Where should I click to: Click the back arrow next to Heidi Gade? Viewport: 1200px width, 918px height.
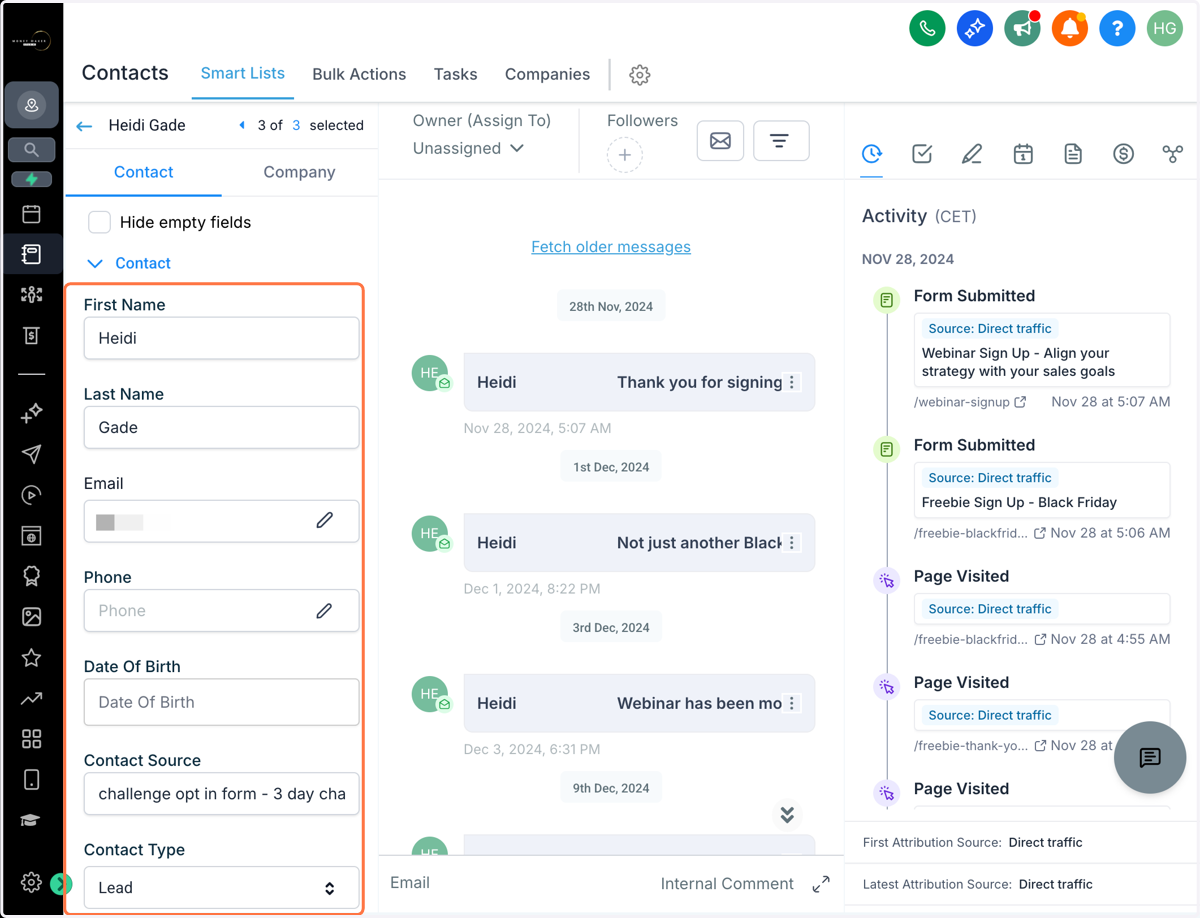pos(84,126)
